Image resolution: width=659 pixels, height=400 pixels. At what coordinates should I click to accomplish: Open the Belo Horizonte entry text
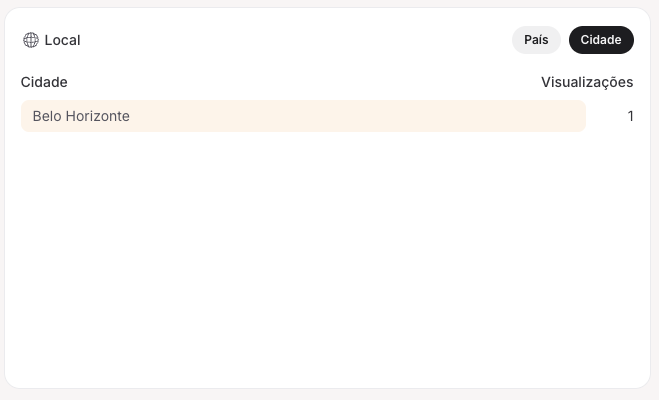[81, 116]
